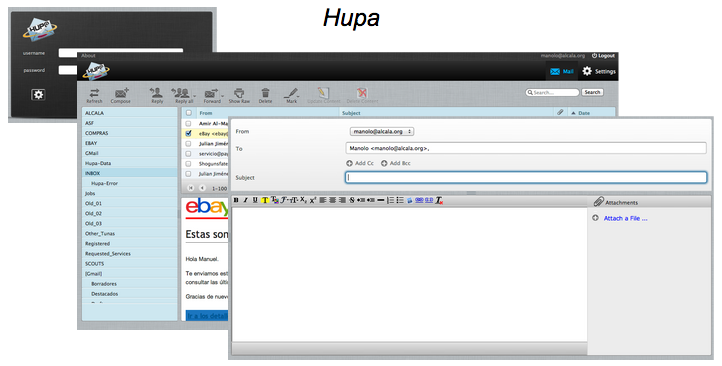Align text left in editor
Viewport: 722px width, 366px height.
coord(323,200)
